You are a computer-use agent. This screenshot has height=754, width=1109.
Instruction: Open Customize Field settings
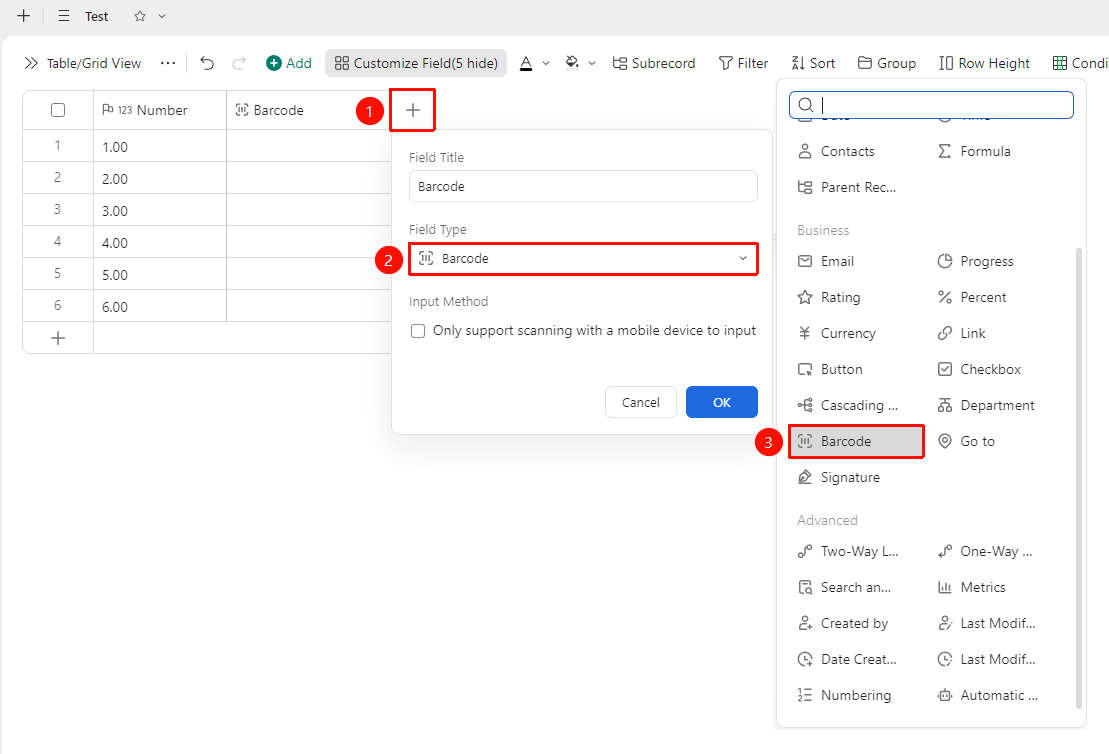tap(416, 64)
